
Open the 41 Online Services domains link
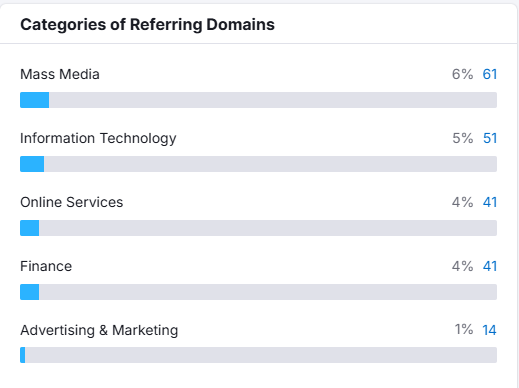coord(490,202)
